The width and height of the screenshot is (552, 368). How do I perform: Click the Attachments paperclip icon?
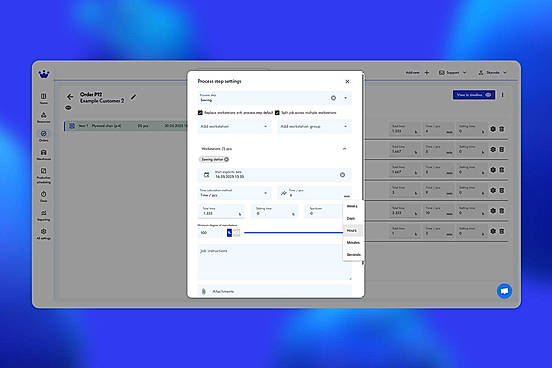point(203,291)
